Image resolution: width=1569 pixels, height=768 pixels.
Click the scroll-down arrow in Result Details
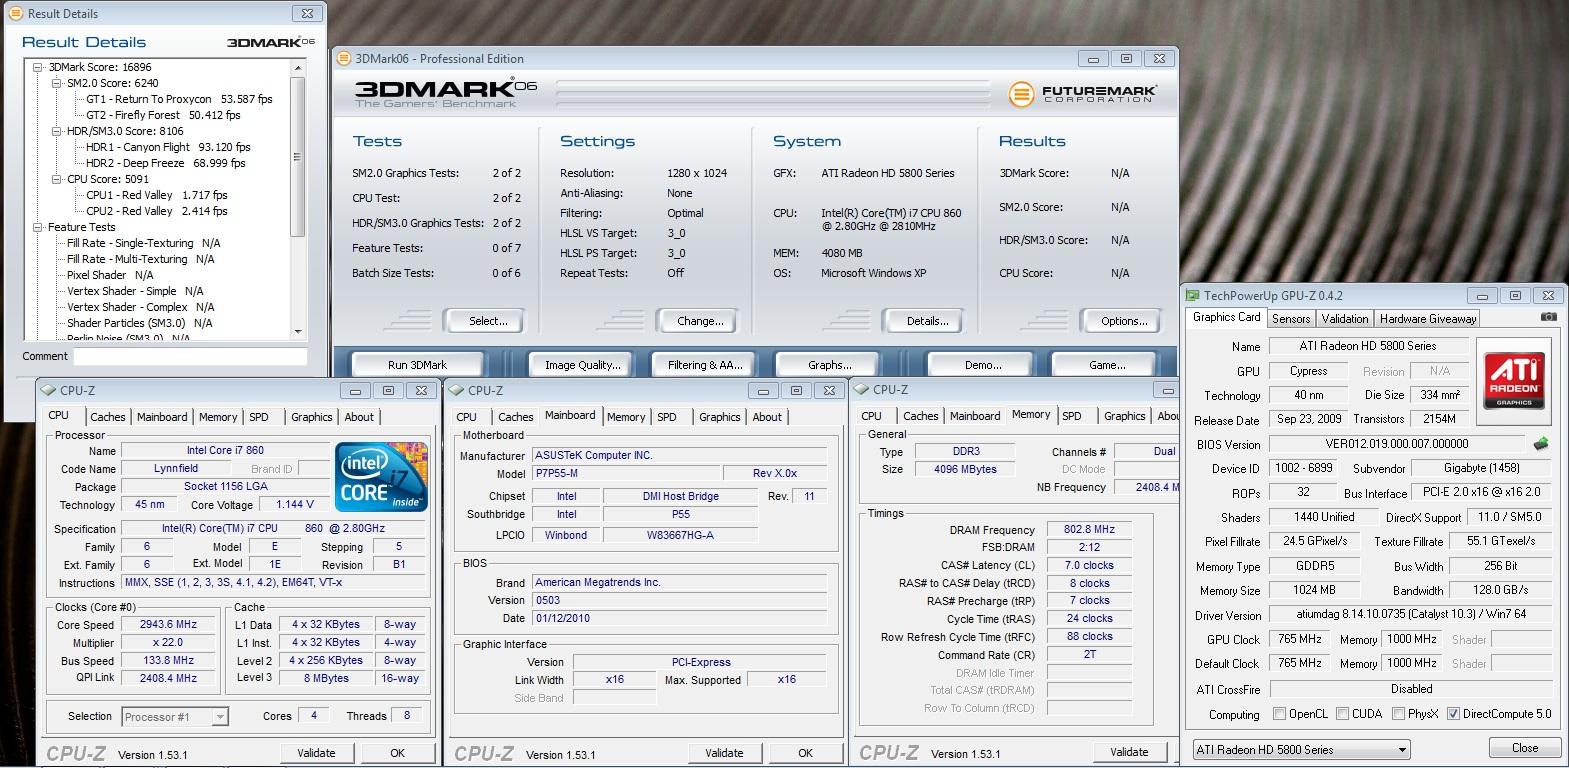click(298, 331)
